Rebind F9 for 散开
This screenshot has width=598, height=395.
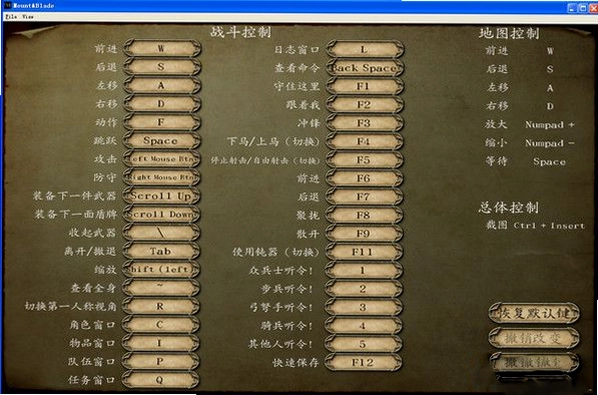click(364, 233)
